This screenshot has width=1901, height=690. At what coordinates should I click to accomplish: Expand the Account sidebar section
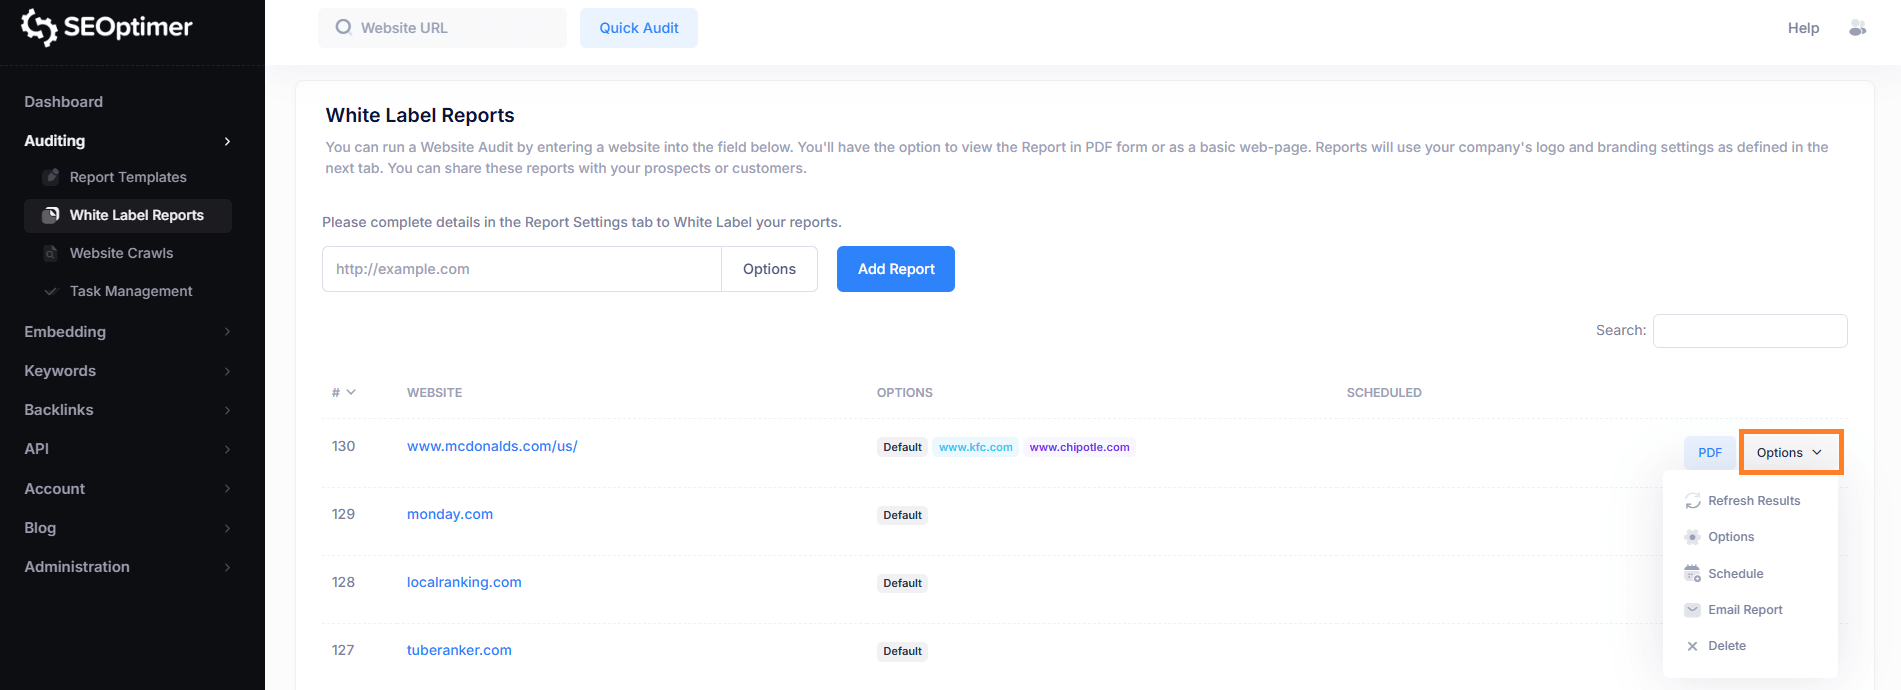pyautogui.click(x=227, y=489)
